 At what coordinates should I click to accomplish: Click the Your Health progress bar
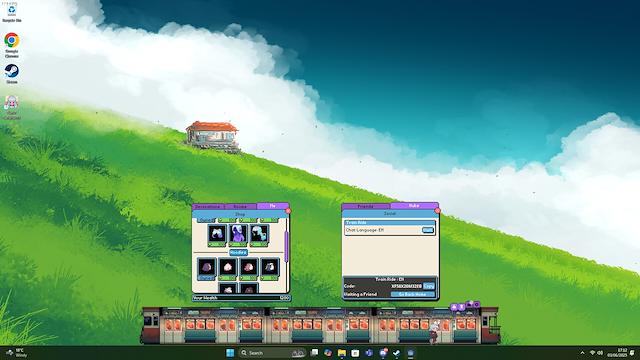[x=241, y=298]
